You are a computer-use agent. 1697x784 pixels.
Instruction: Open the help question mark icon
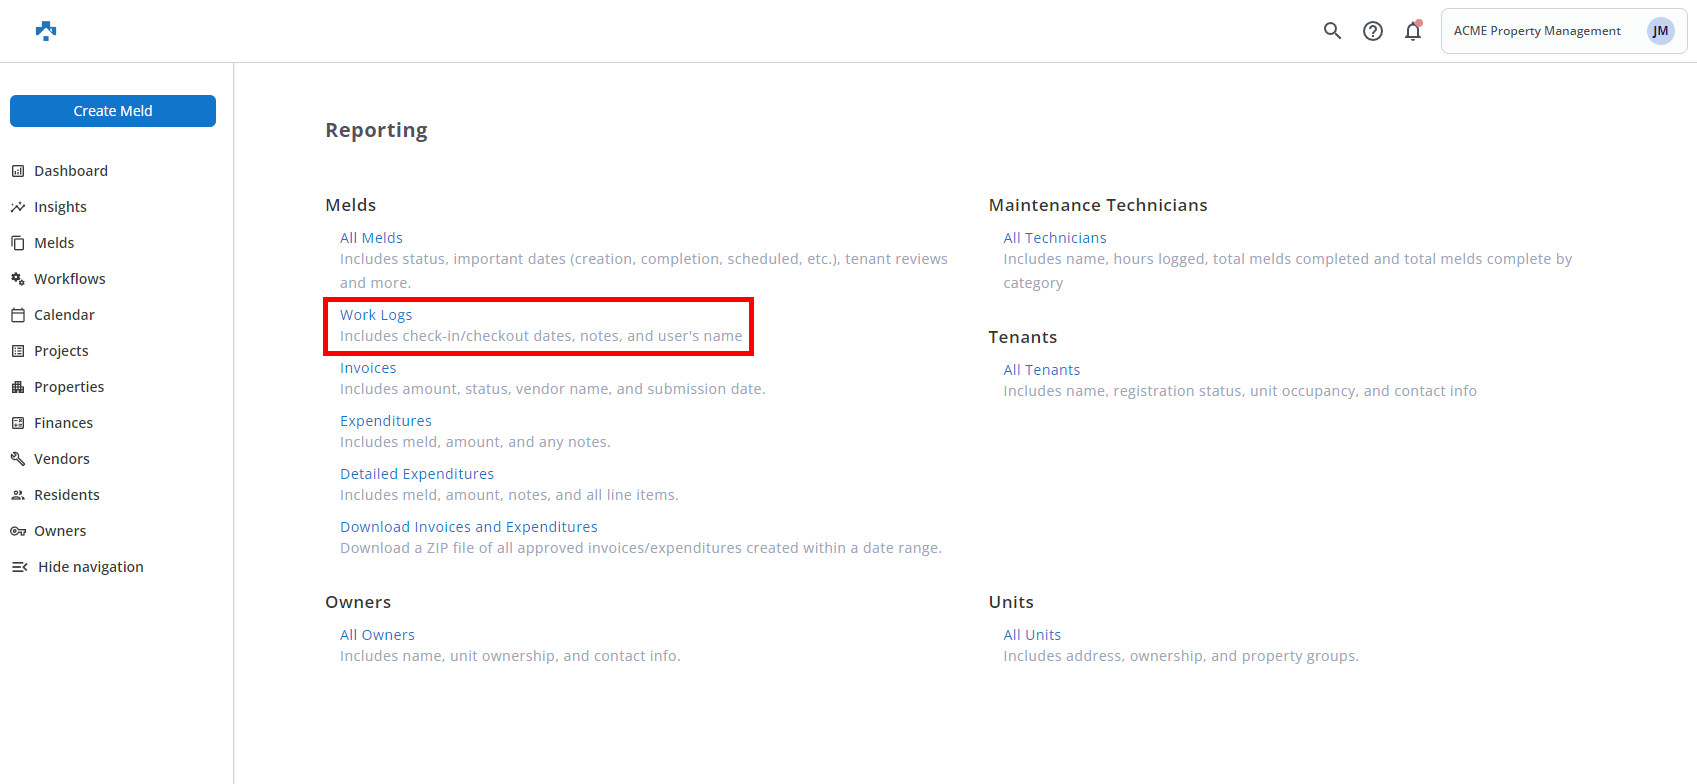(1373, 31)
